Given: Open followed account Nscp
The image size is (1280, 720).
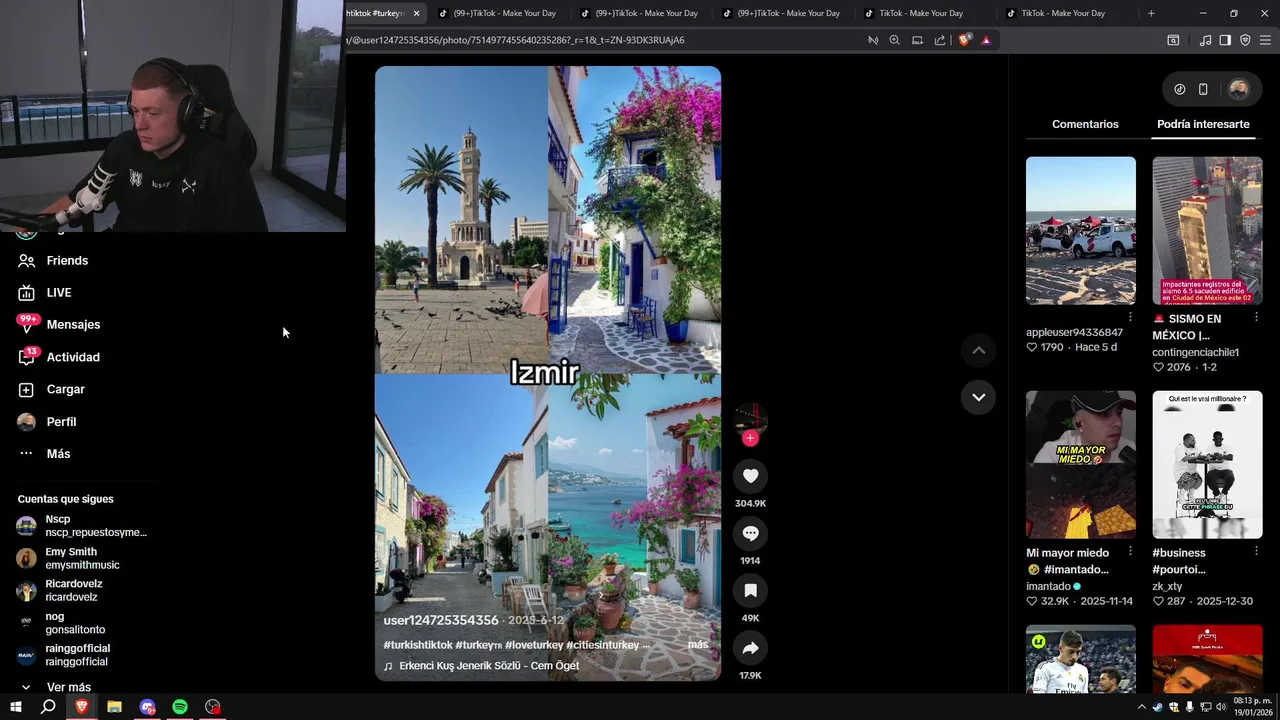Looking at the screenshot, I should (82, 526).
